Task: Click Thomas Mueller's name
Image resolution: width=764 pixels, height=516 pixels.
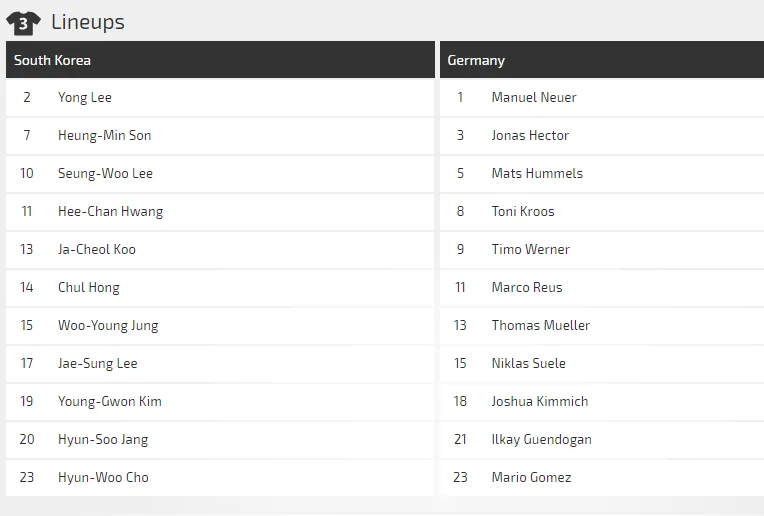Action: pyautogui.click(x=541, y=325)
